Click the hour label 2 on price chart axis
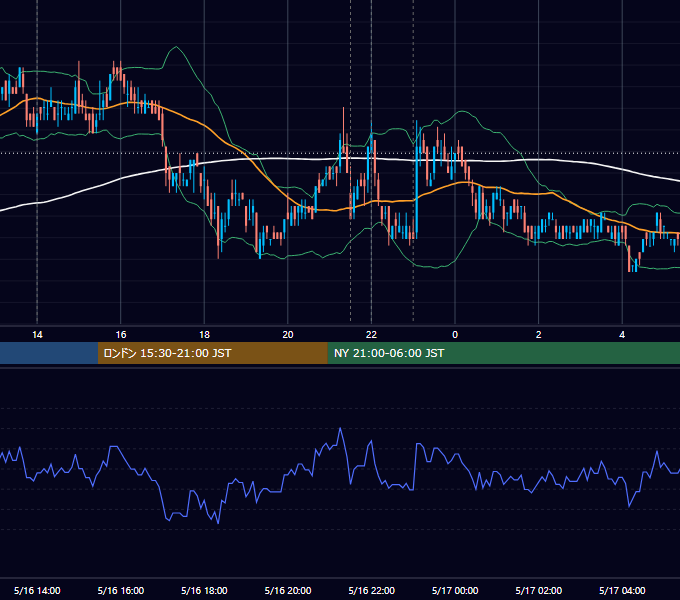This screenshot has width=680, height=600. point(539,335)
